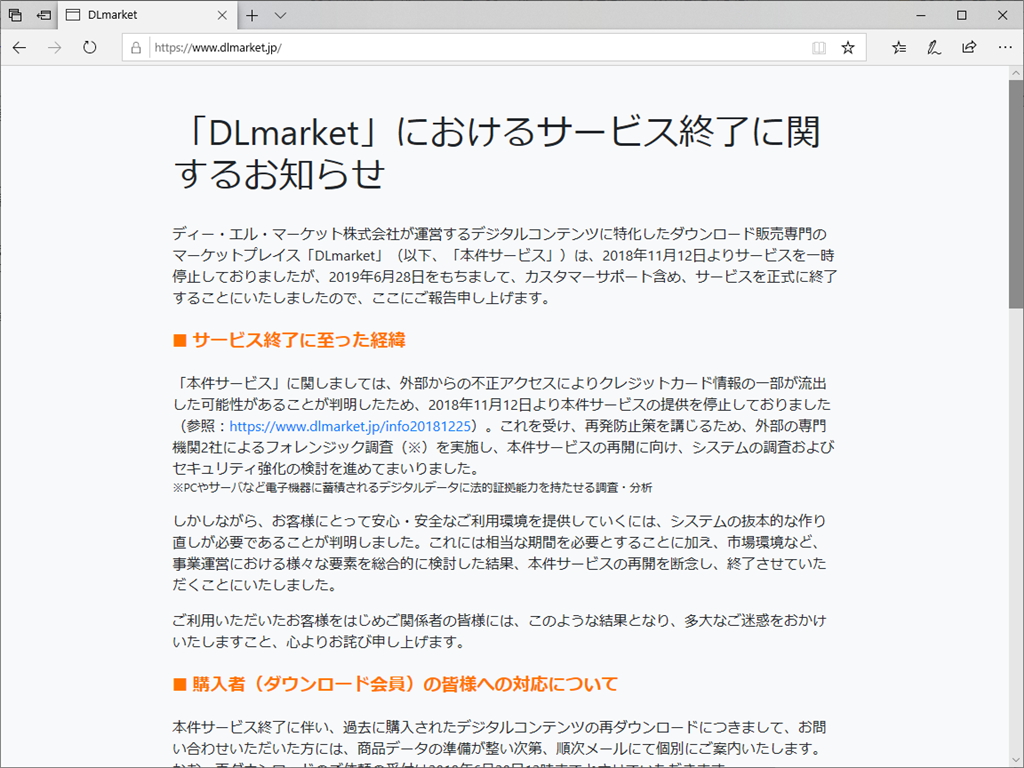Open a new browser tab
Viewport: 1024px width, 768px height.
pyautogui.click(x=253, y=15)
